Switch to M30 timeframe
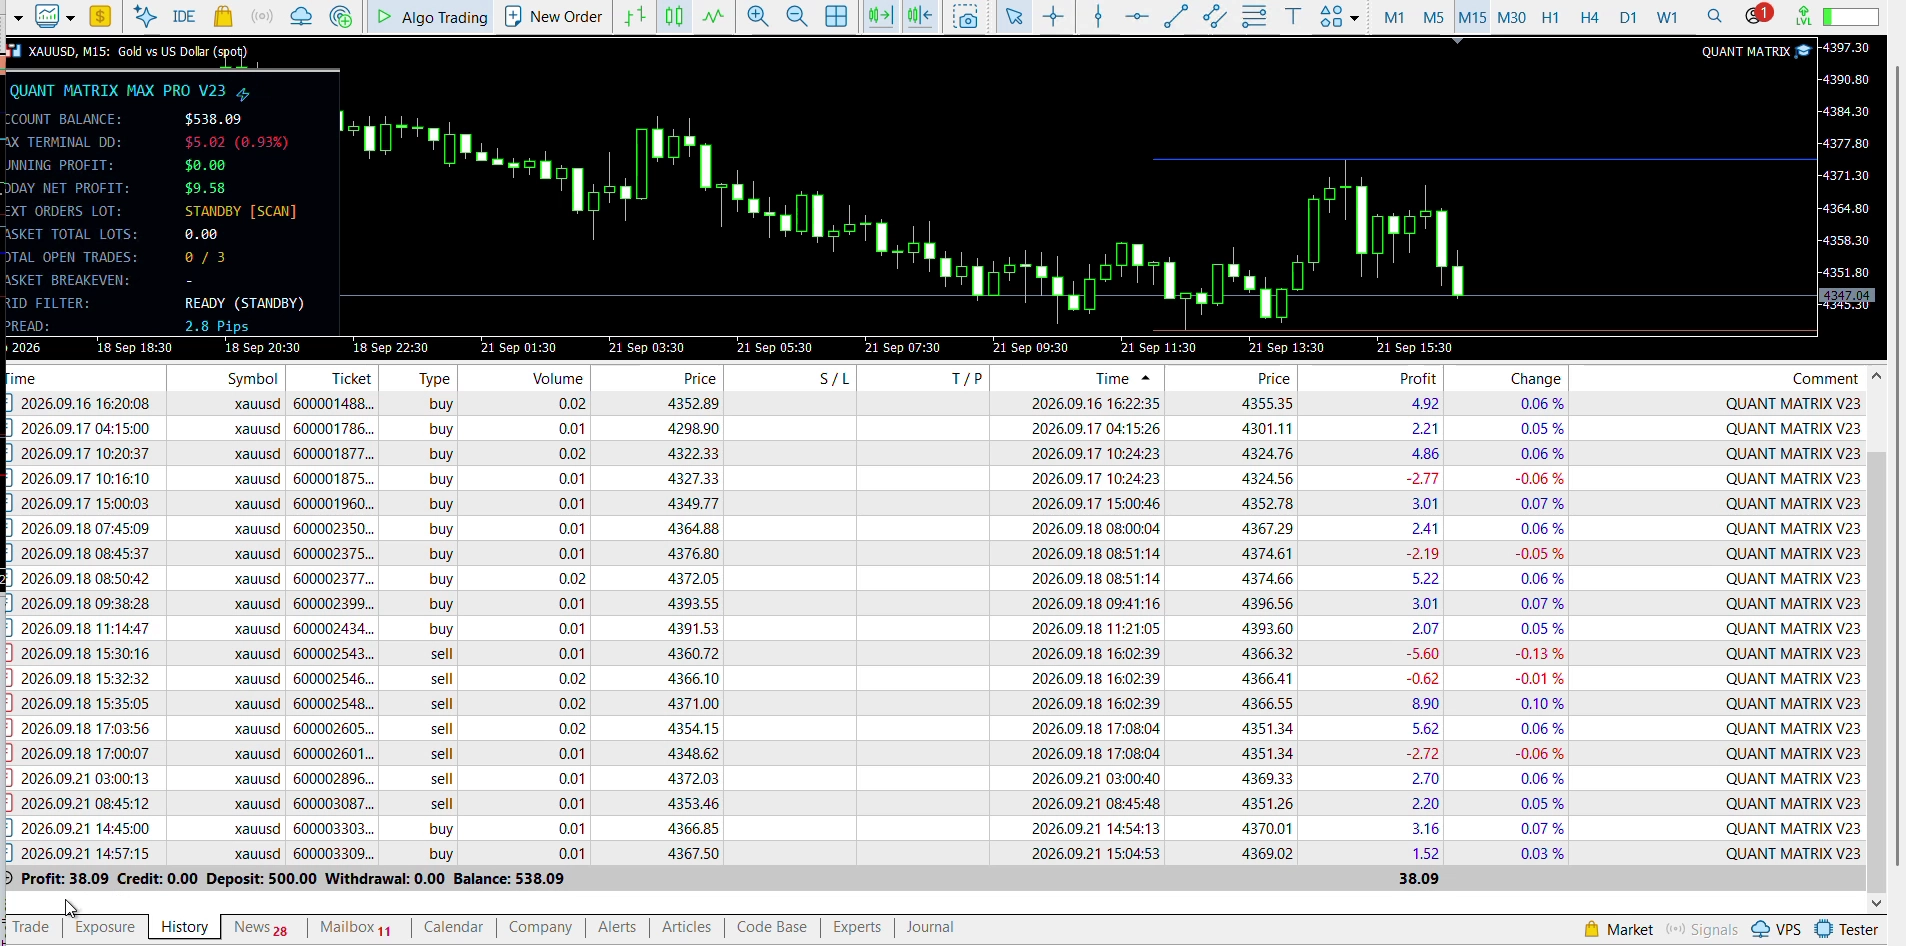 point(1511,17)
